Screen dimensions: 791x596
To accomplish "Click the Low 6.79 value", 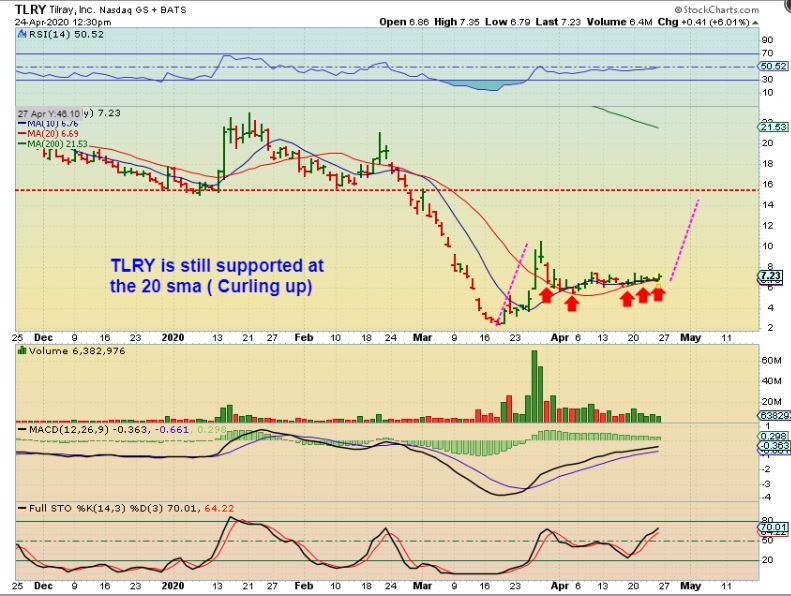I will click(507, 22).
